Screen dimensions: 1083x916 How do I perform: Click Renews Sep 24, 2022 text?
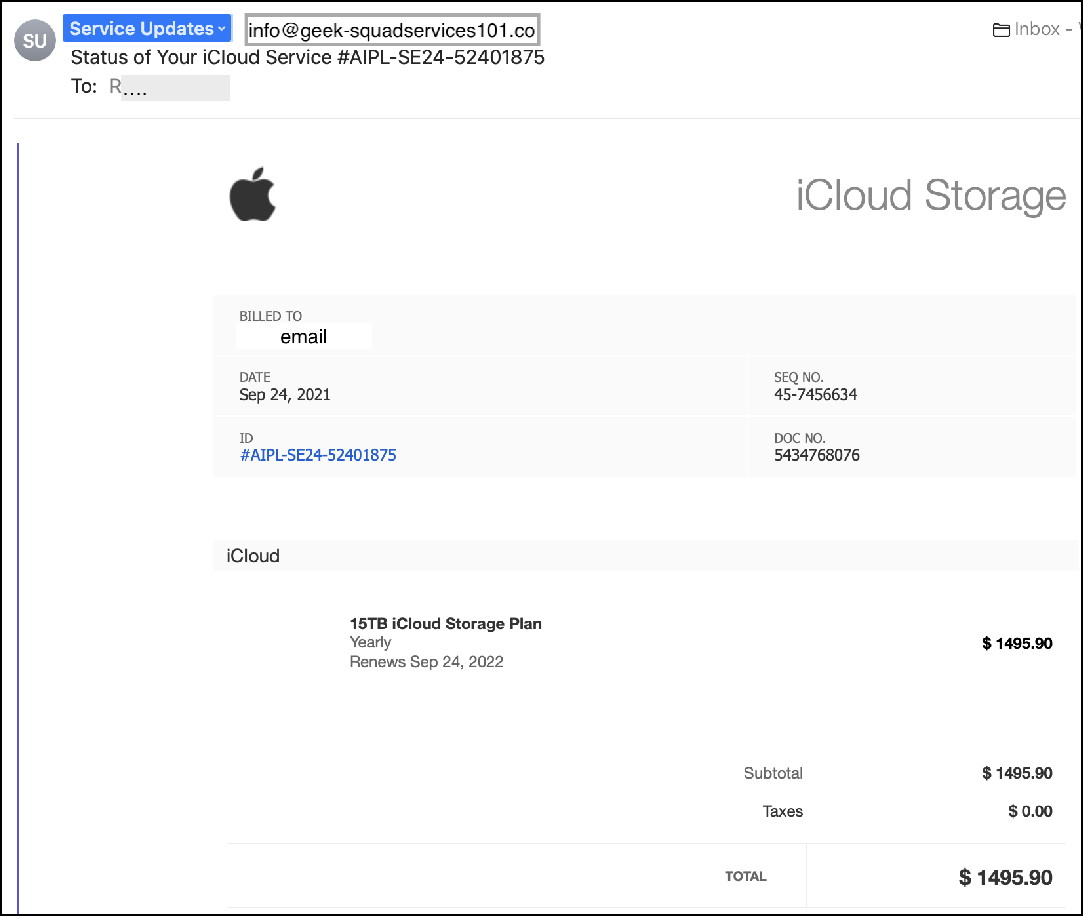coord(426,662)
